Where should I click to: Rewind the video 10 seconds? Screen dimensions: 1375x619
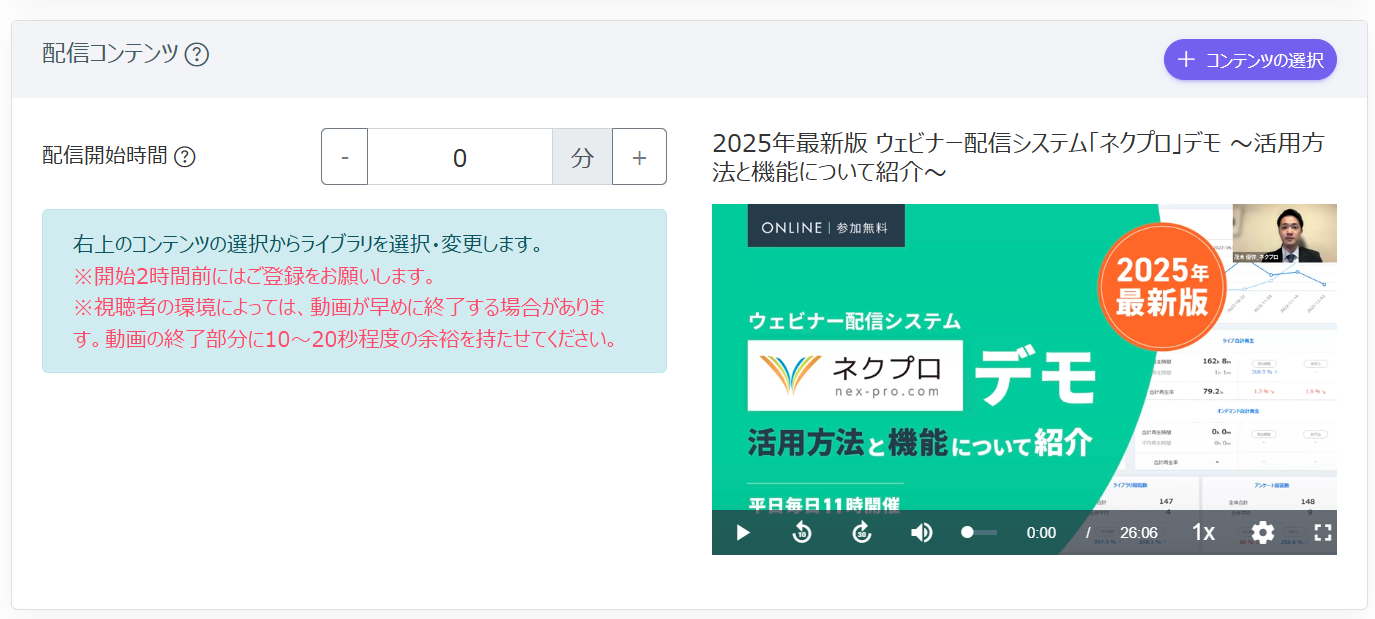click(x=802, y=533)
